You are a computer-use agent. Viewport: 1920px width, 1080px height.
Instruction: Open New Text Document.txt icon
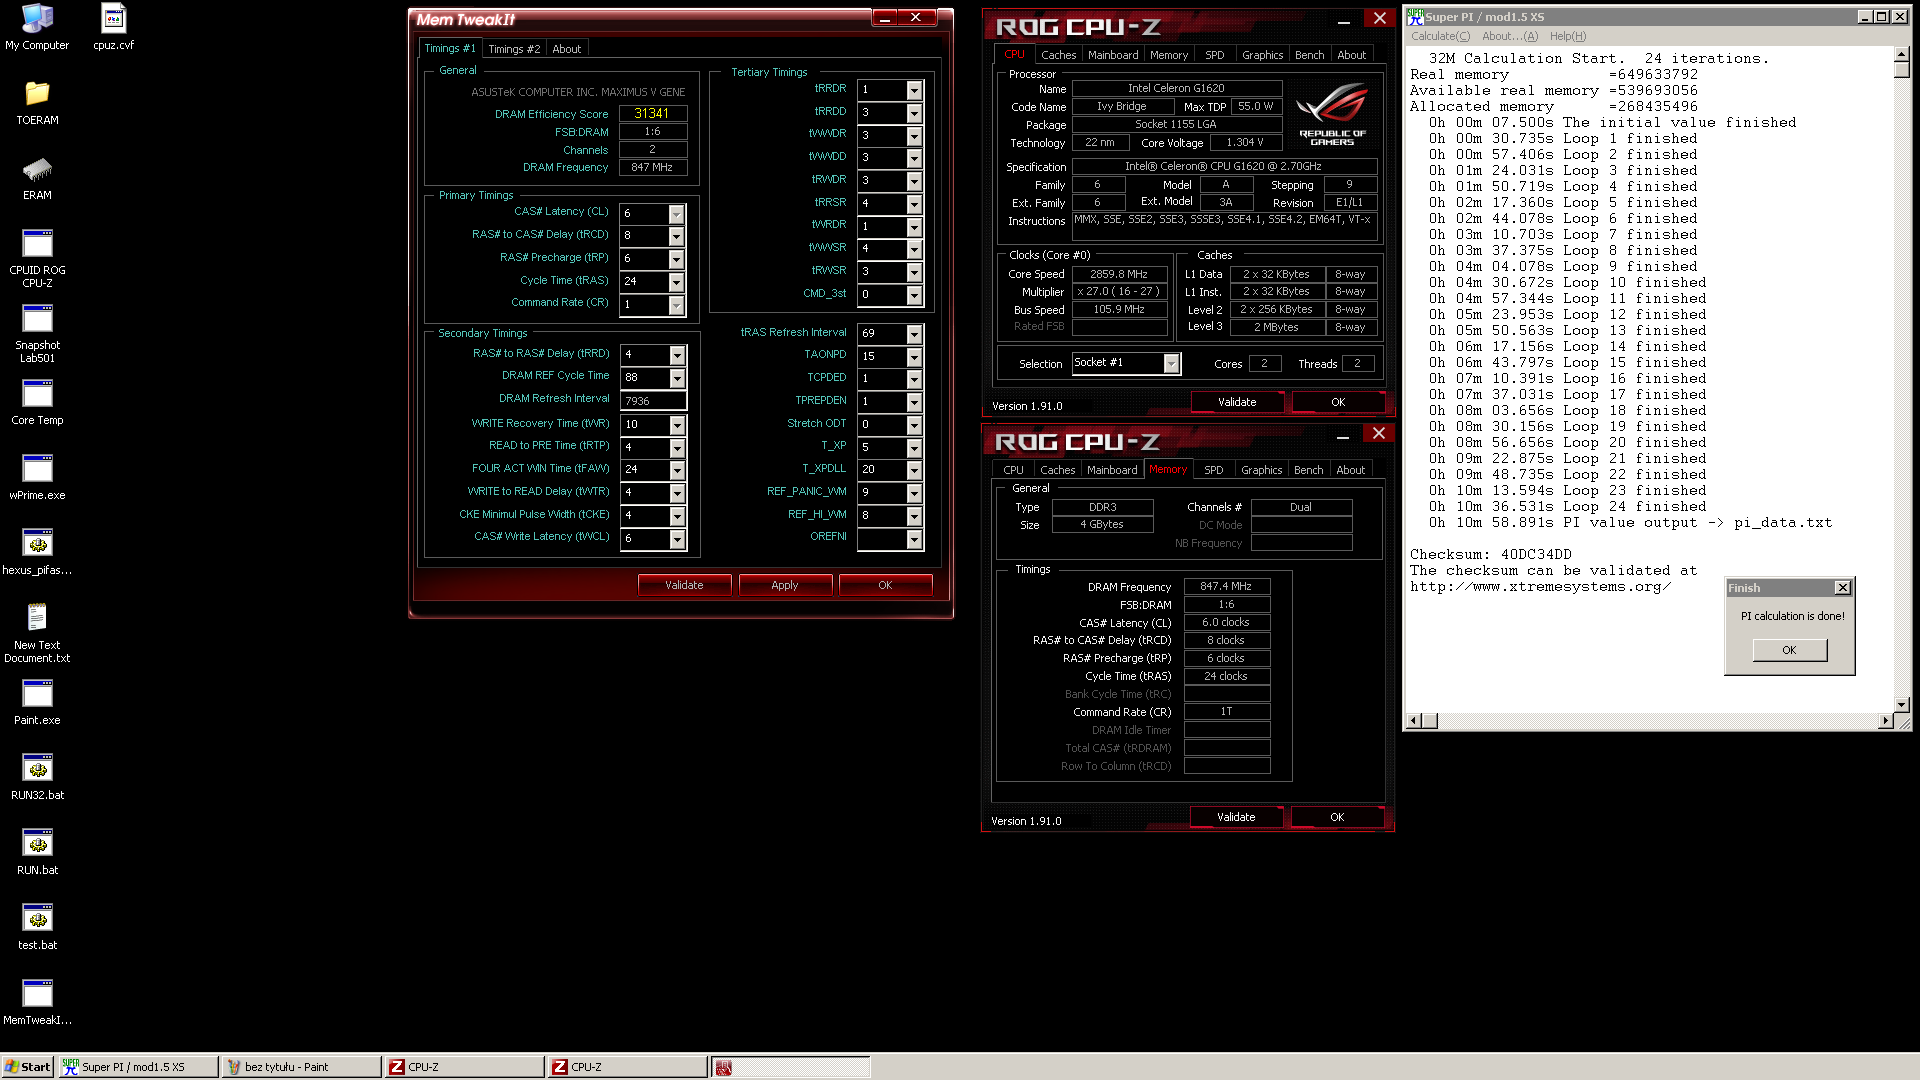(x=37, y=633)
